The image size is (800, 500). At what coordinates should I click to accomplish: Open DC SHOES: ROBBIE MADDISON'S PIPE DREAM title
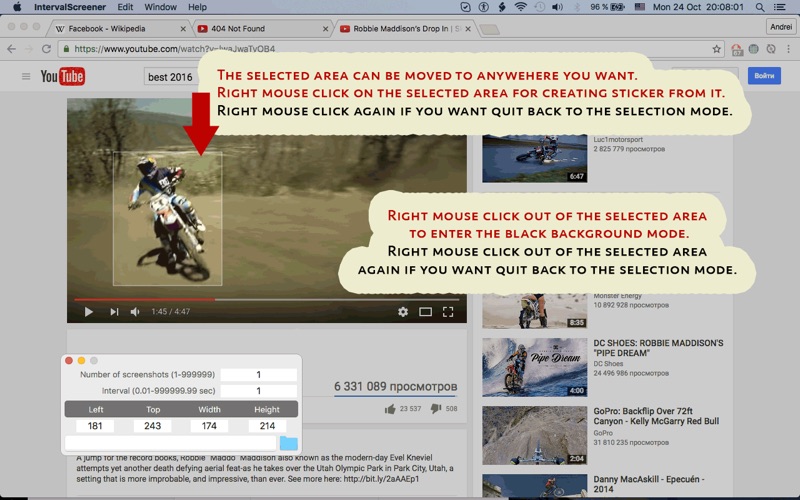tap(658, 348)
